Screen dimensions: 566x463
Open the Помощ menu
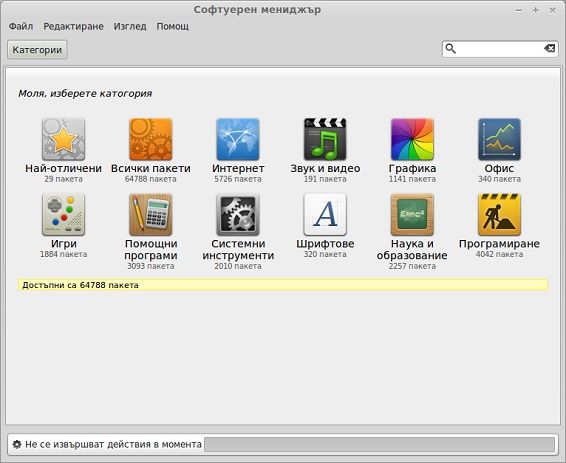point(173,26)
